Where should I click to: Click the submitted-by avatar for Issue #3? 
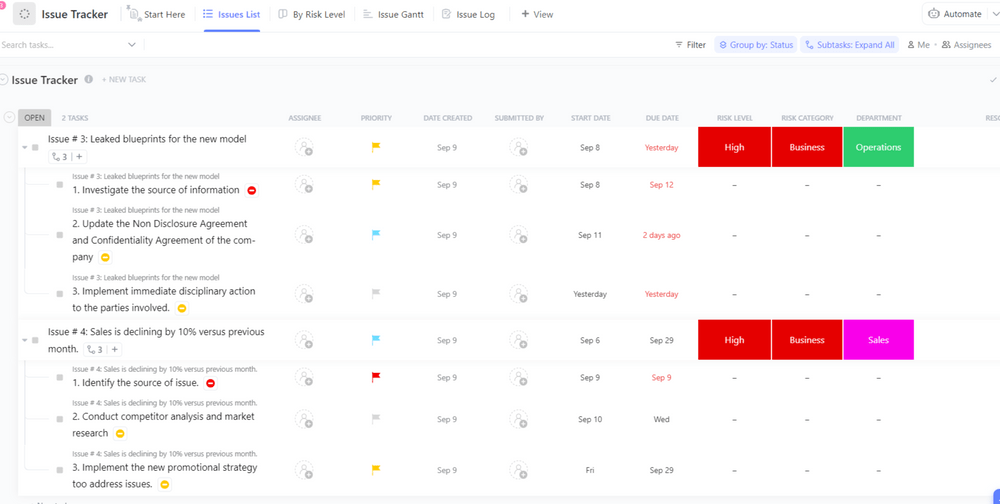pos(518,148)
